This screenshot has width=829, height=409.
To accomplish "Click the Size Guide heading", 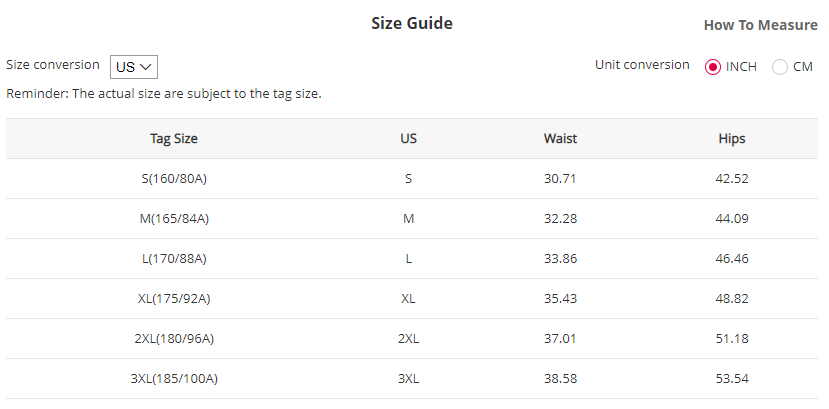I will coord(412,23).
